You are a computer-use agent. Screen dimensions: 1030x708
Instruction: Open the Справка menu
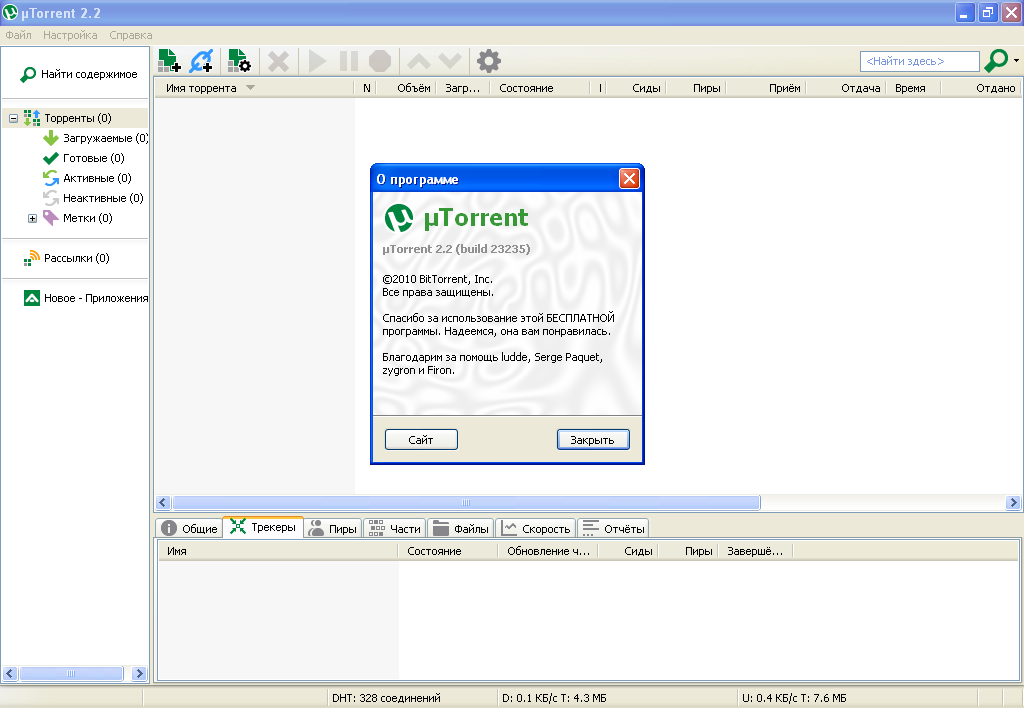[x=131, y=35]
